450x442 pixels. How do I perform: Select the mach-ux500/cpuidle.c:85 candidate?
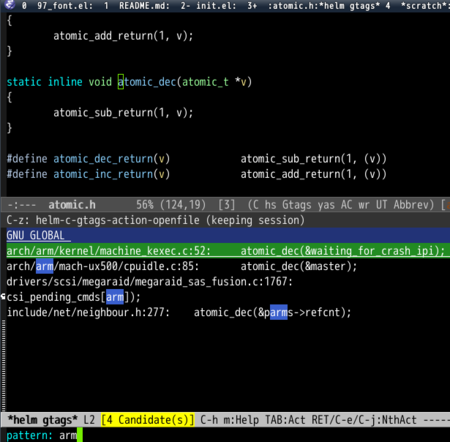pos(182,266)
